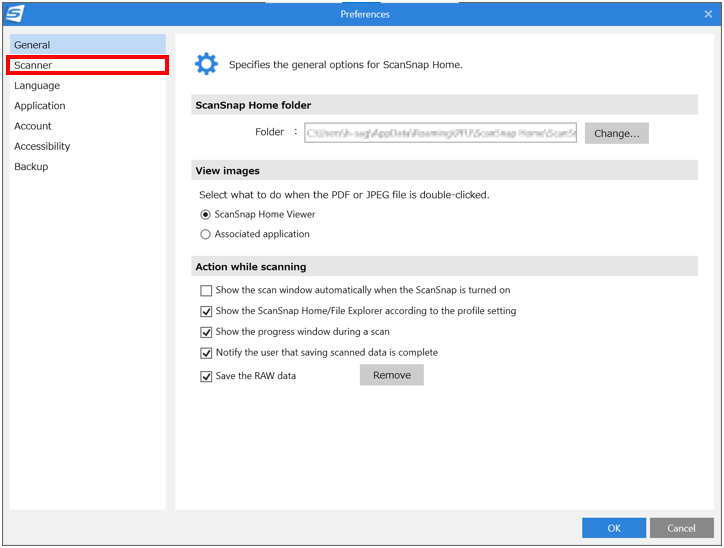
Task: Close the Preferences window
Action: [708, 14]
